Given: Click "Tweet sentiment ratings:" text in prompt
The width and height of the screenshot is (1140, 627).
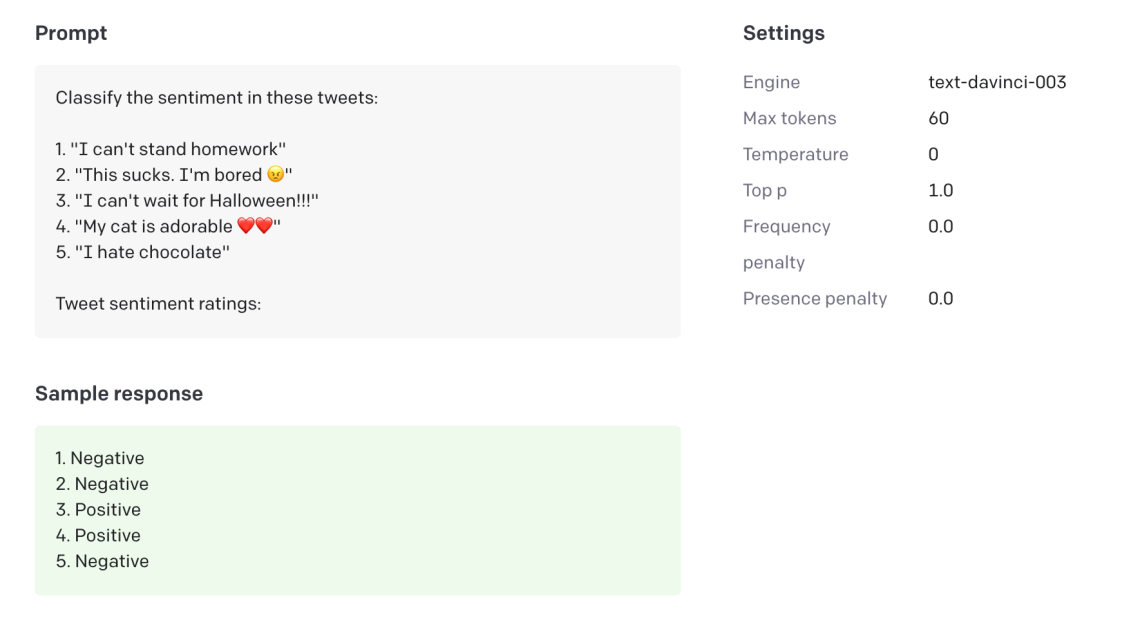Looking at the screenshot, I should (x=158, y=303).
